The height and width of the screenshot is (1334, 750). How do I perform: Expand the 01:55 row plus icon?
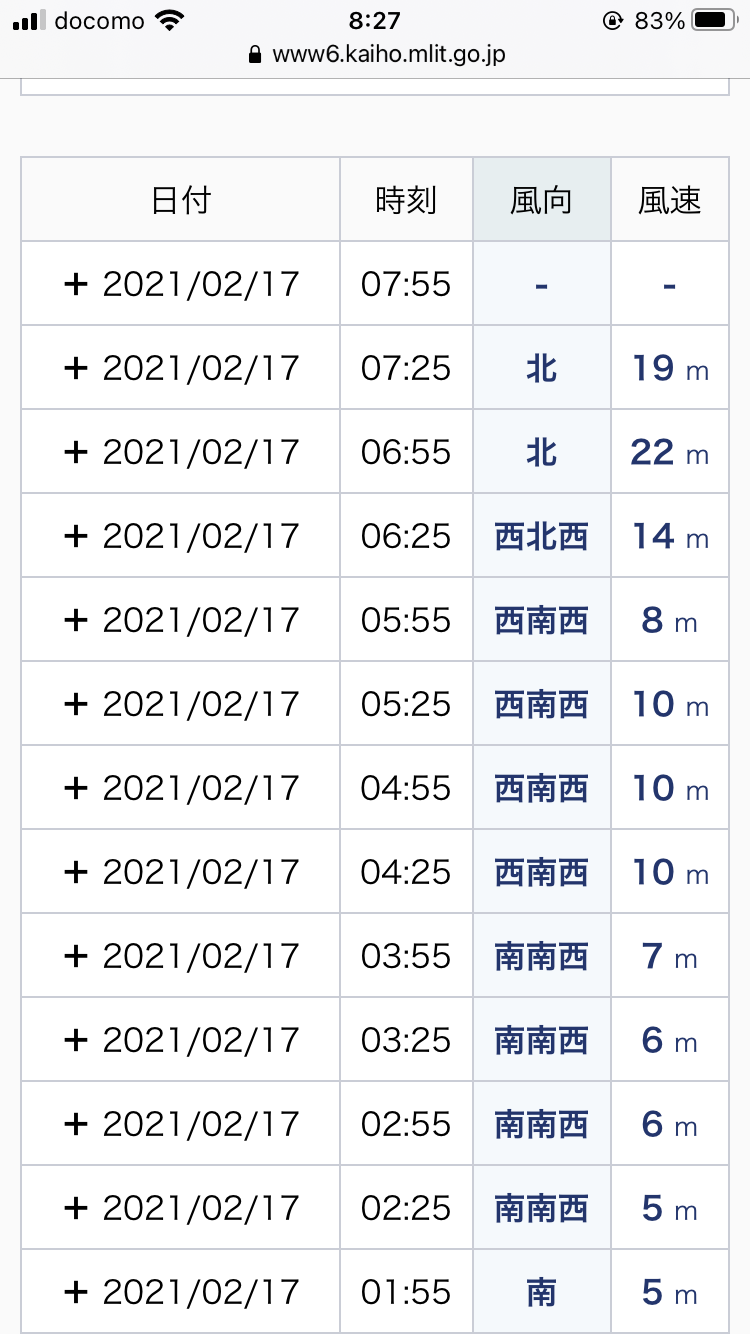tap(76, 1292)
